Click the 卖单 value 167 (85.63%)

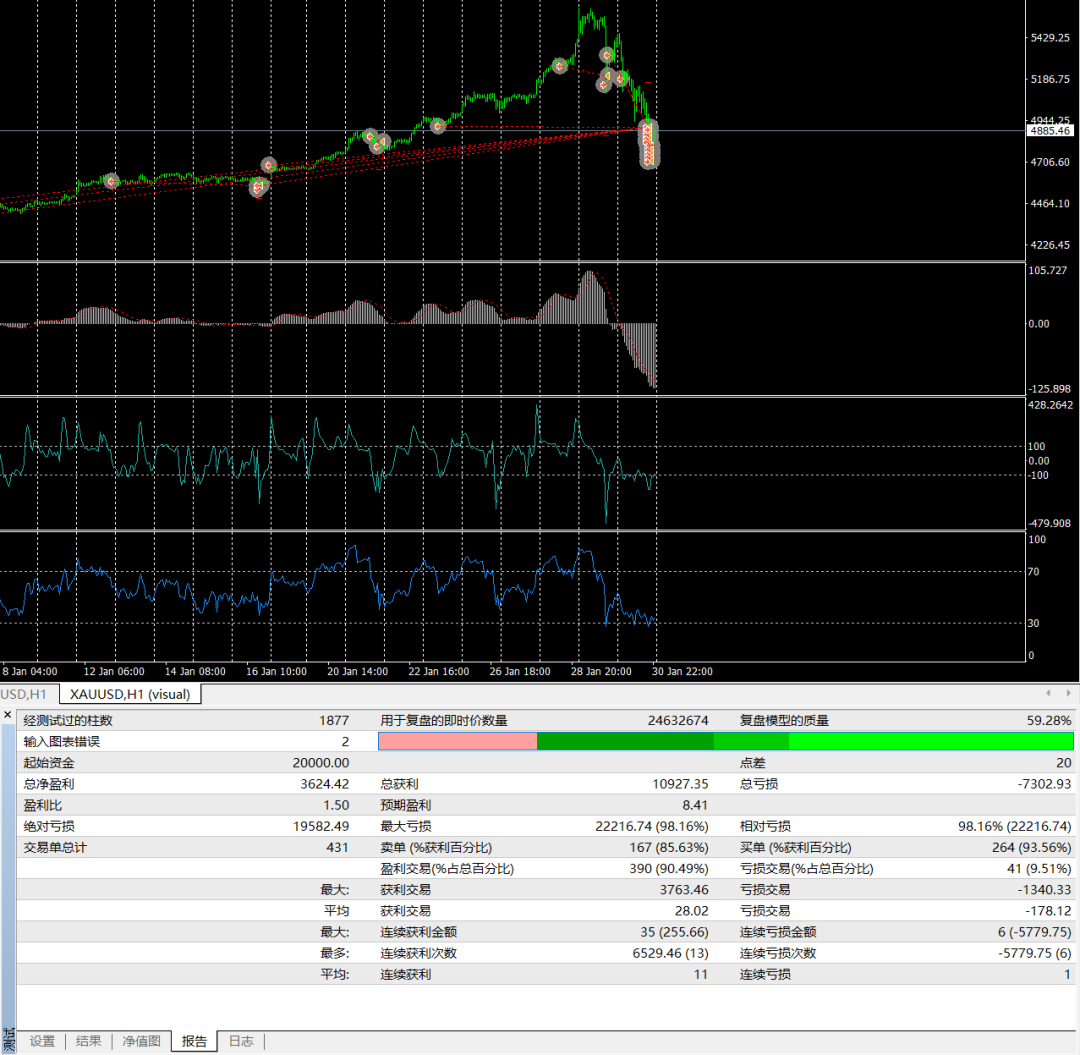pos(669,847)
